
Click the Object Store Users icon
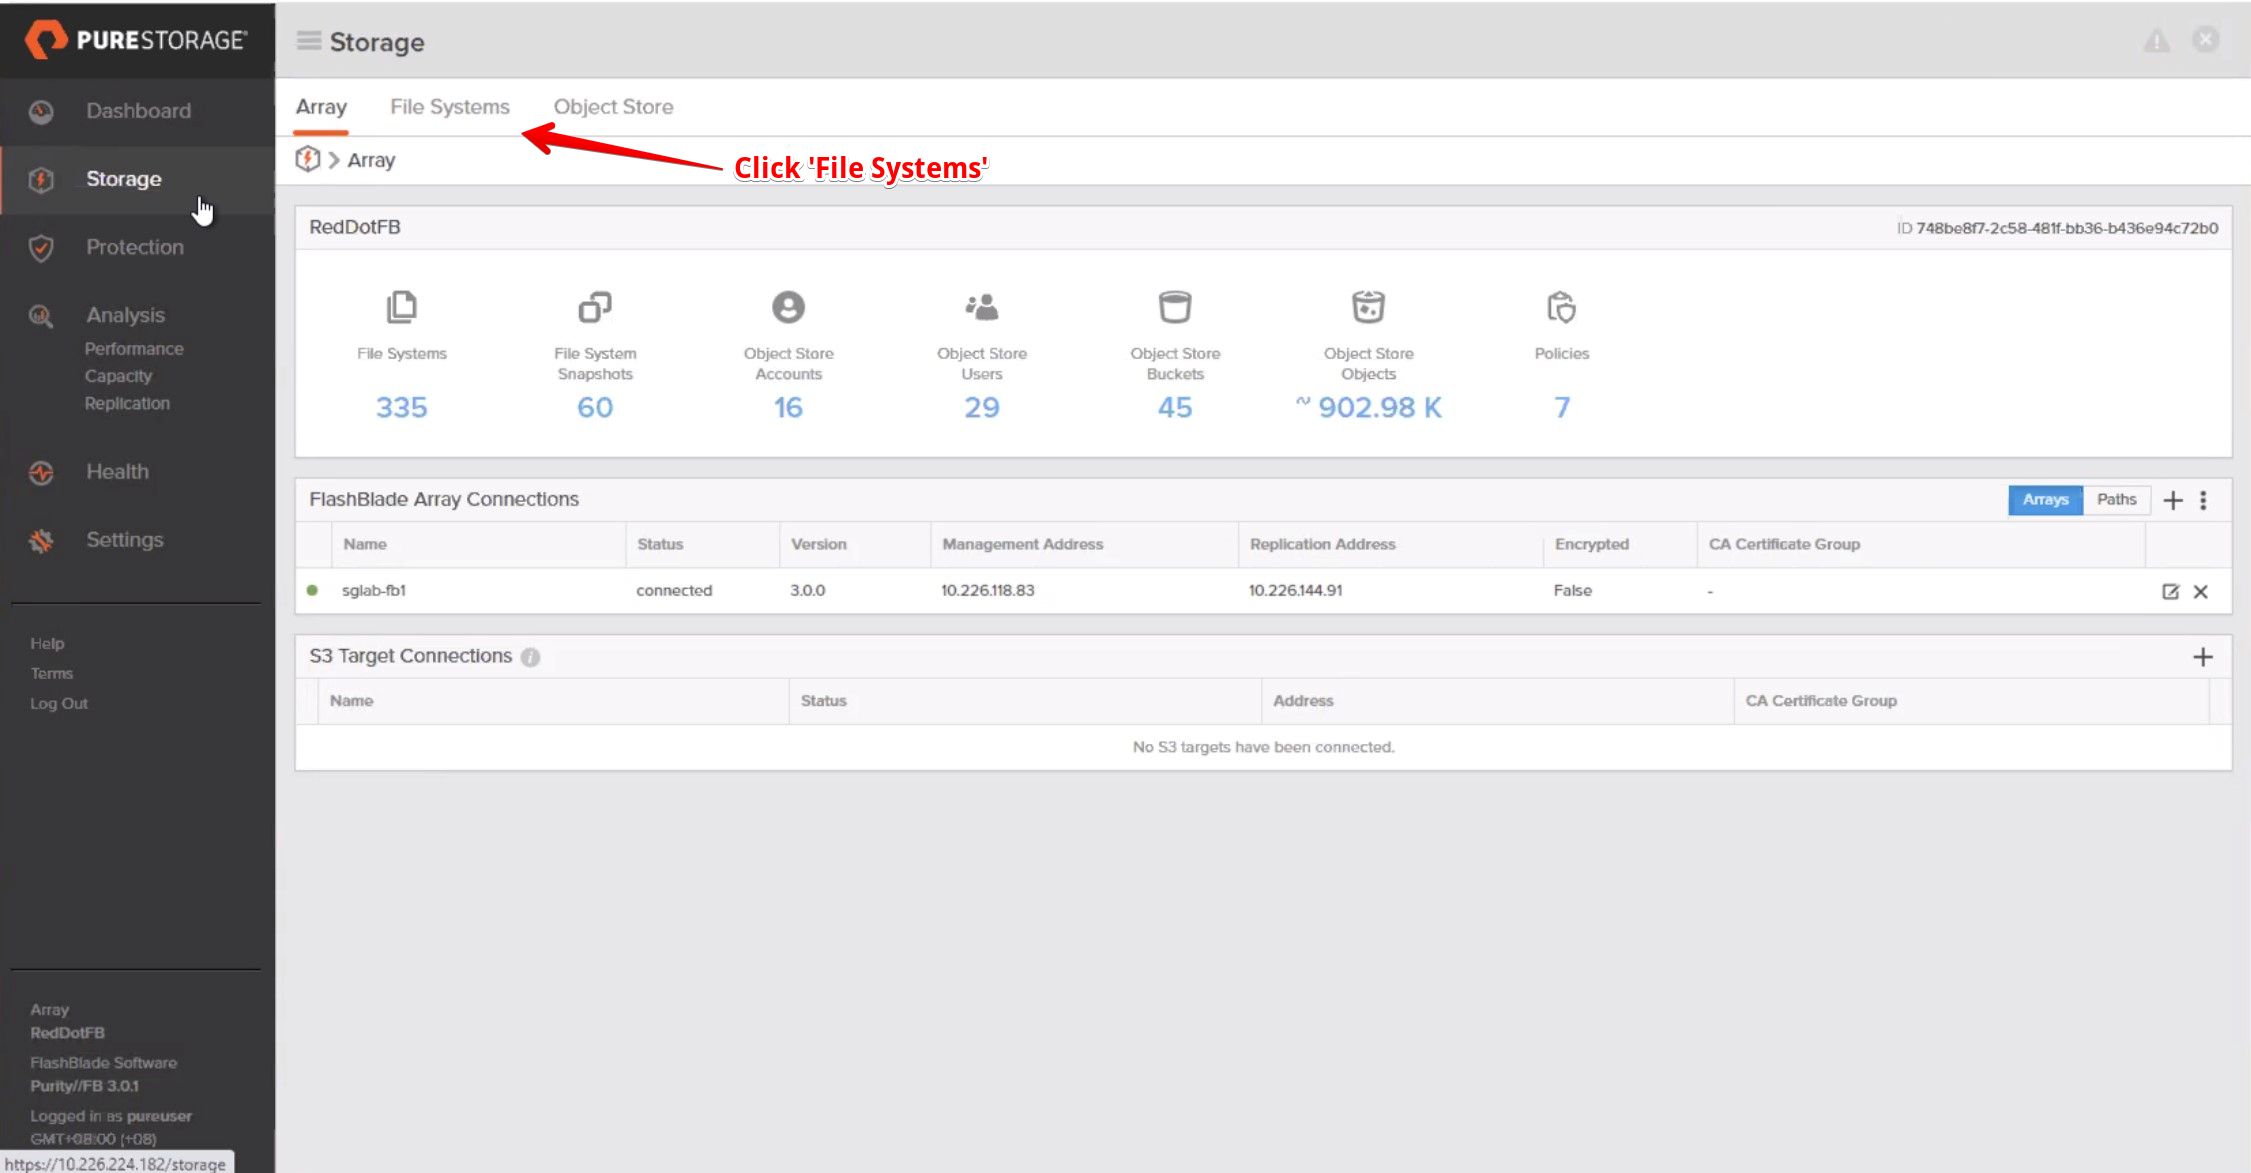click(982, 307)
